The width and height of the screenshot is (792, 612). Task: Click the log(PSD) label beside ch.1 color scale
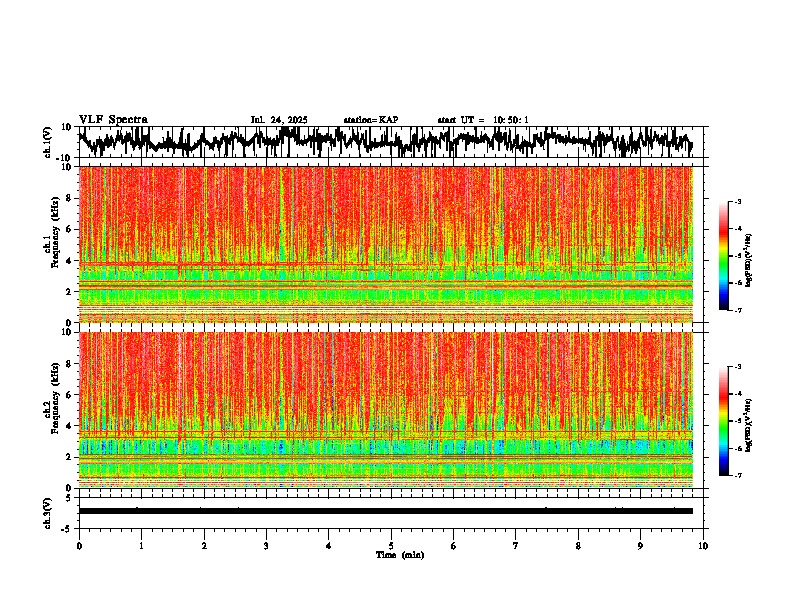[x=748, y=260]
